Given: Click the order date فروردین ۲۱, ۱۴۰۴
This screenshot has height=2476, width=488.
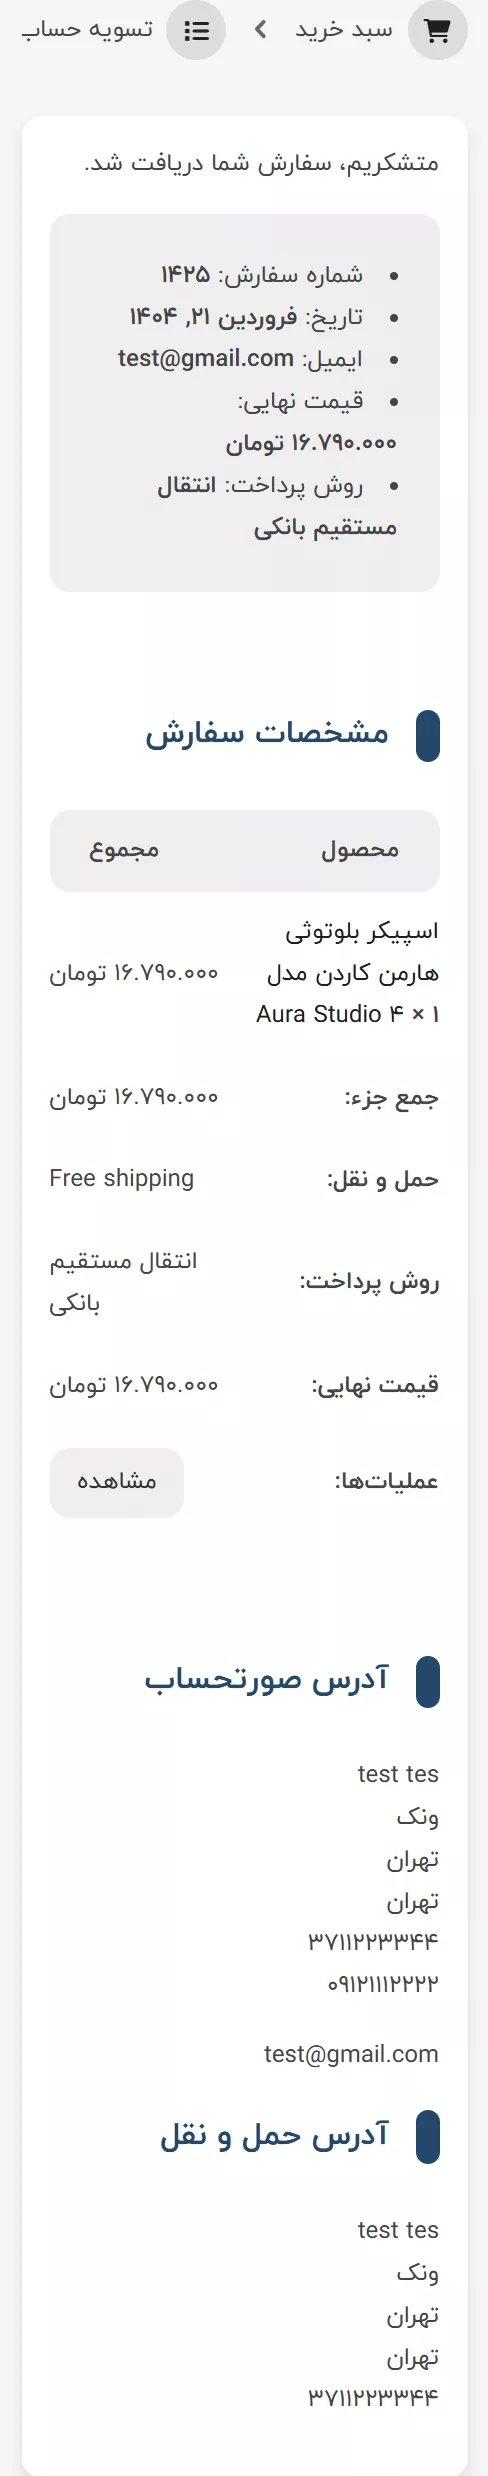Looking at the screenshot, I should (x=213, y=317).
